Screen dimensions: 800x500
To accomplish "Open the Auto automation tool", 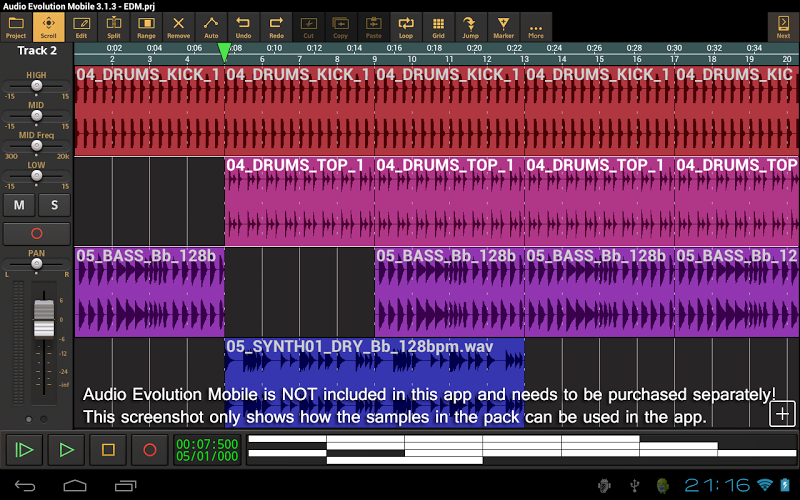I will click(211, 26).
